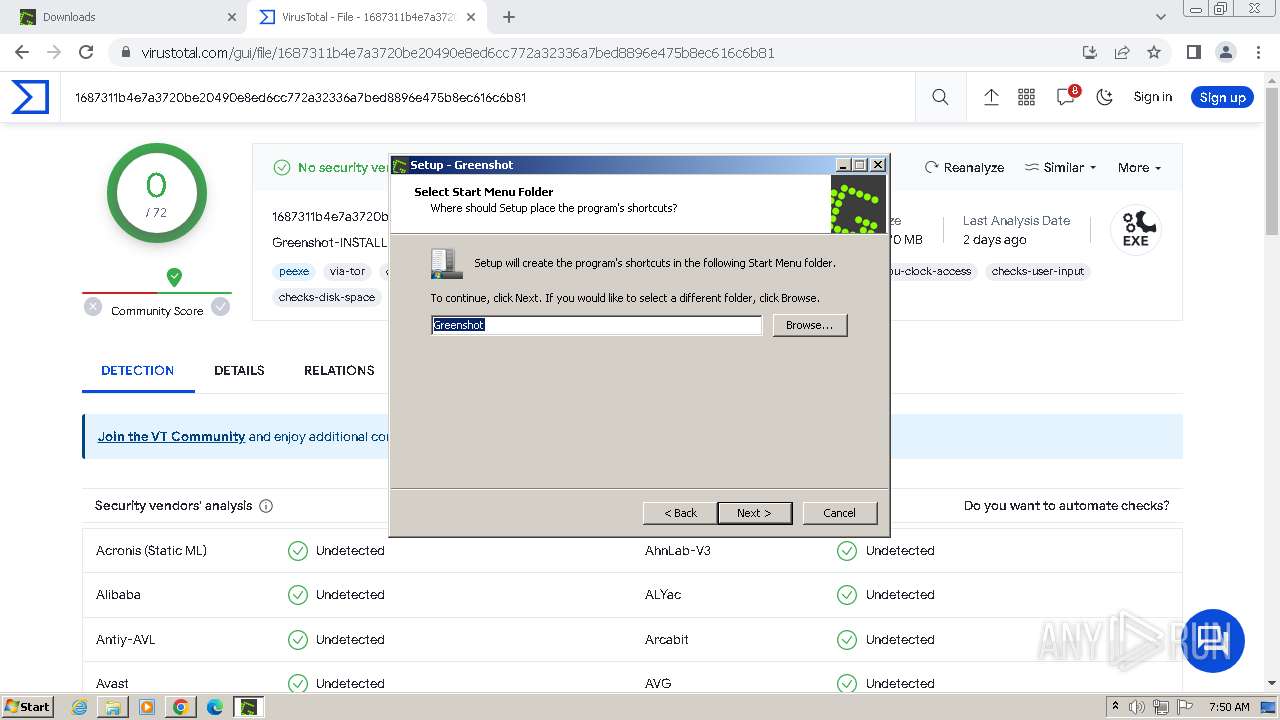
Task: Expand the Similar dropdown
Action: pos(1061,168)
